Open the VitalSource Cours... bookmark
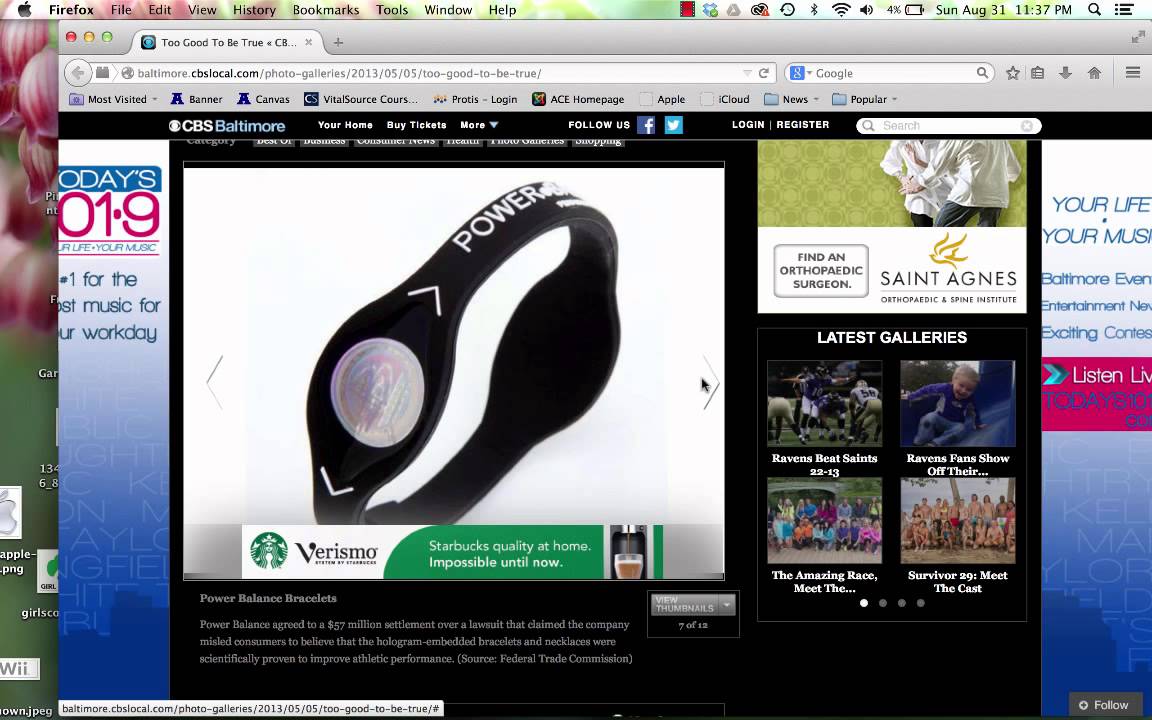1152x720 pixels. click(x=361, y=99)
